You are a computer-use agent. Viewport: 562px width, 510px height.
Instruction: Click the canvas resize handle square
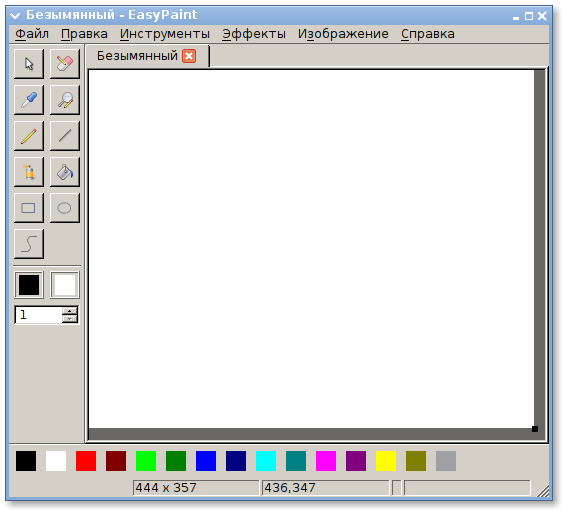click(535, 429)
